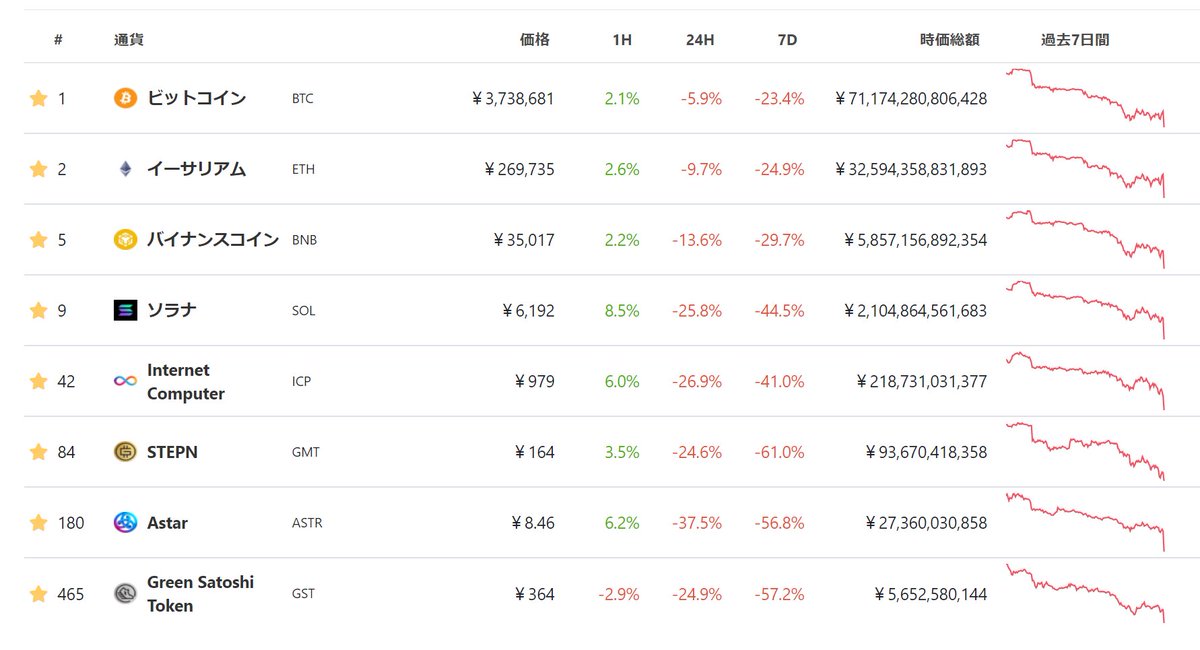This screenshot has height=650, width=1200.
Task: Click the orange Bitcoin coin logo
Action: pyautogui.click(x=125, y=98)
